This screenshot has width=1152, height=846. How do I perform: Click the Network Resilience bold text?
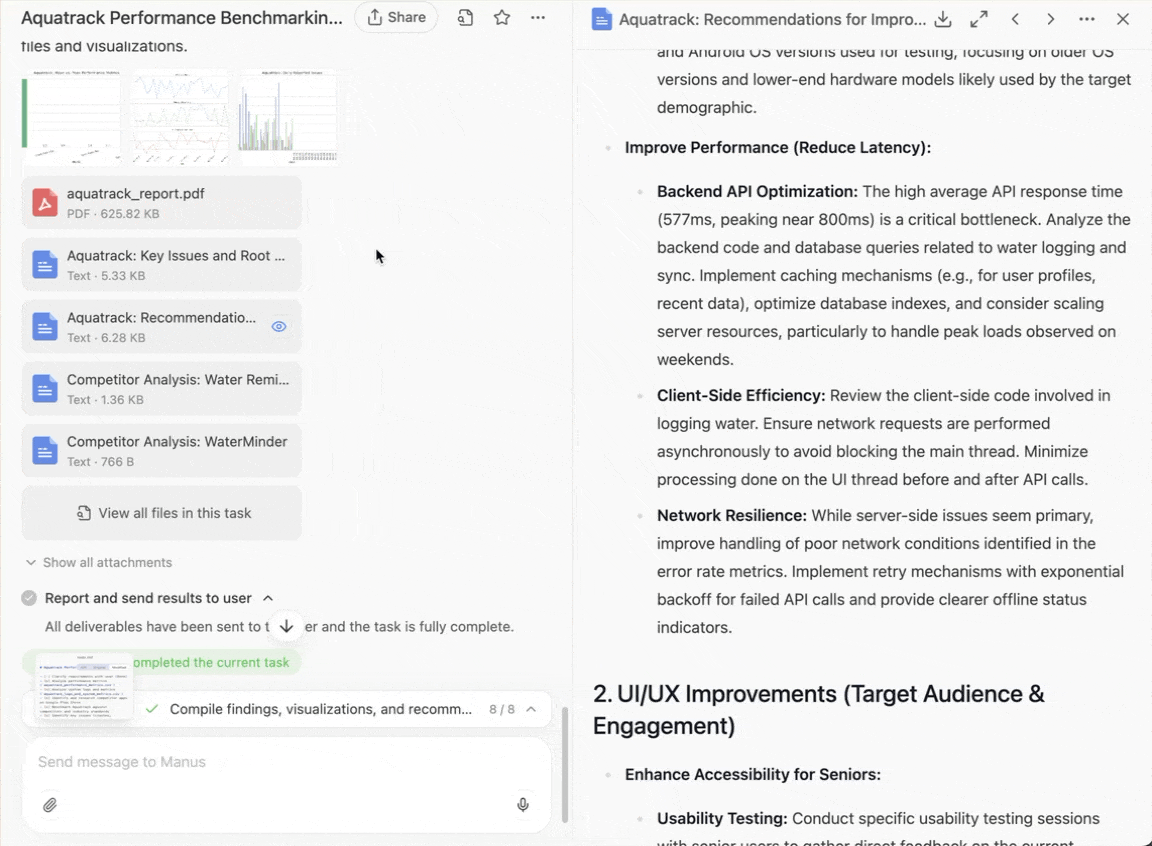[x=731, y=516]
